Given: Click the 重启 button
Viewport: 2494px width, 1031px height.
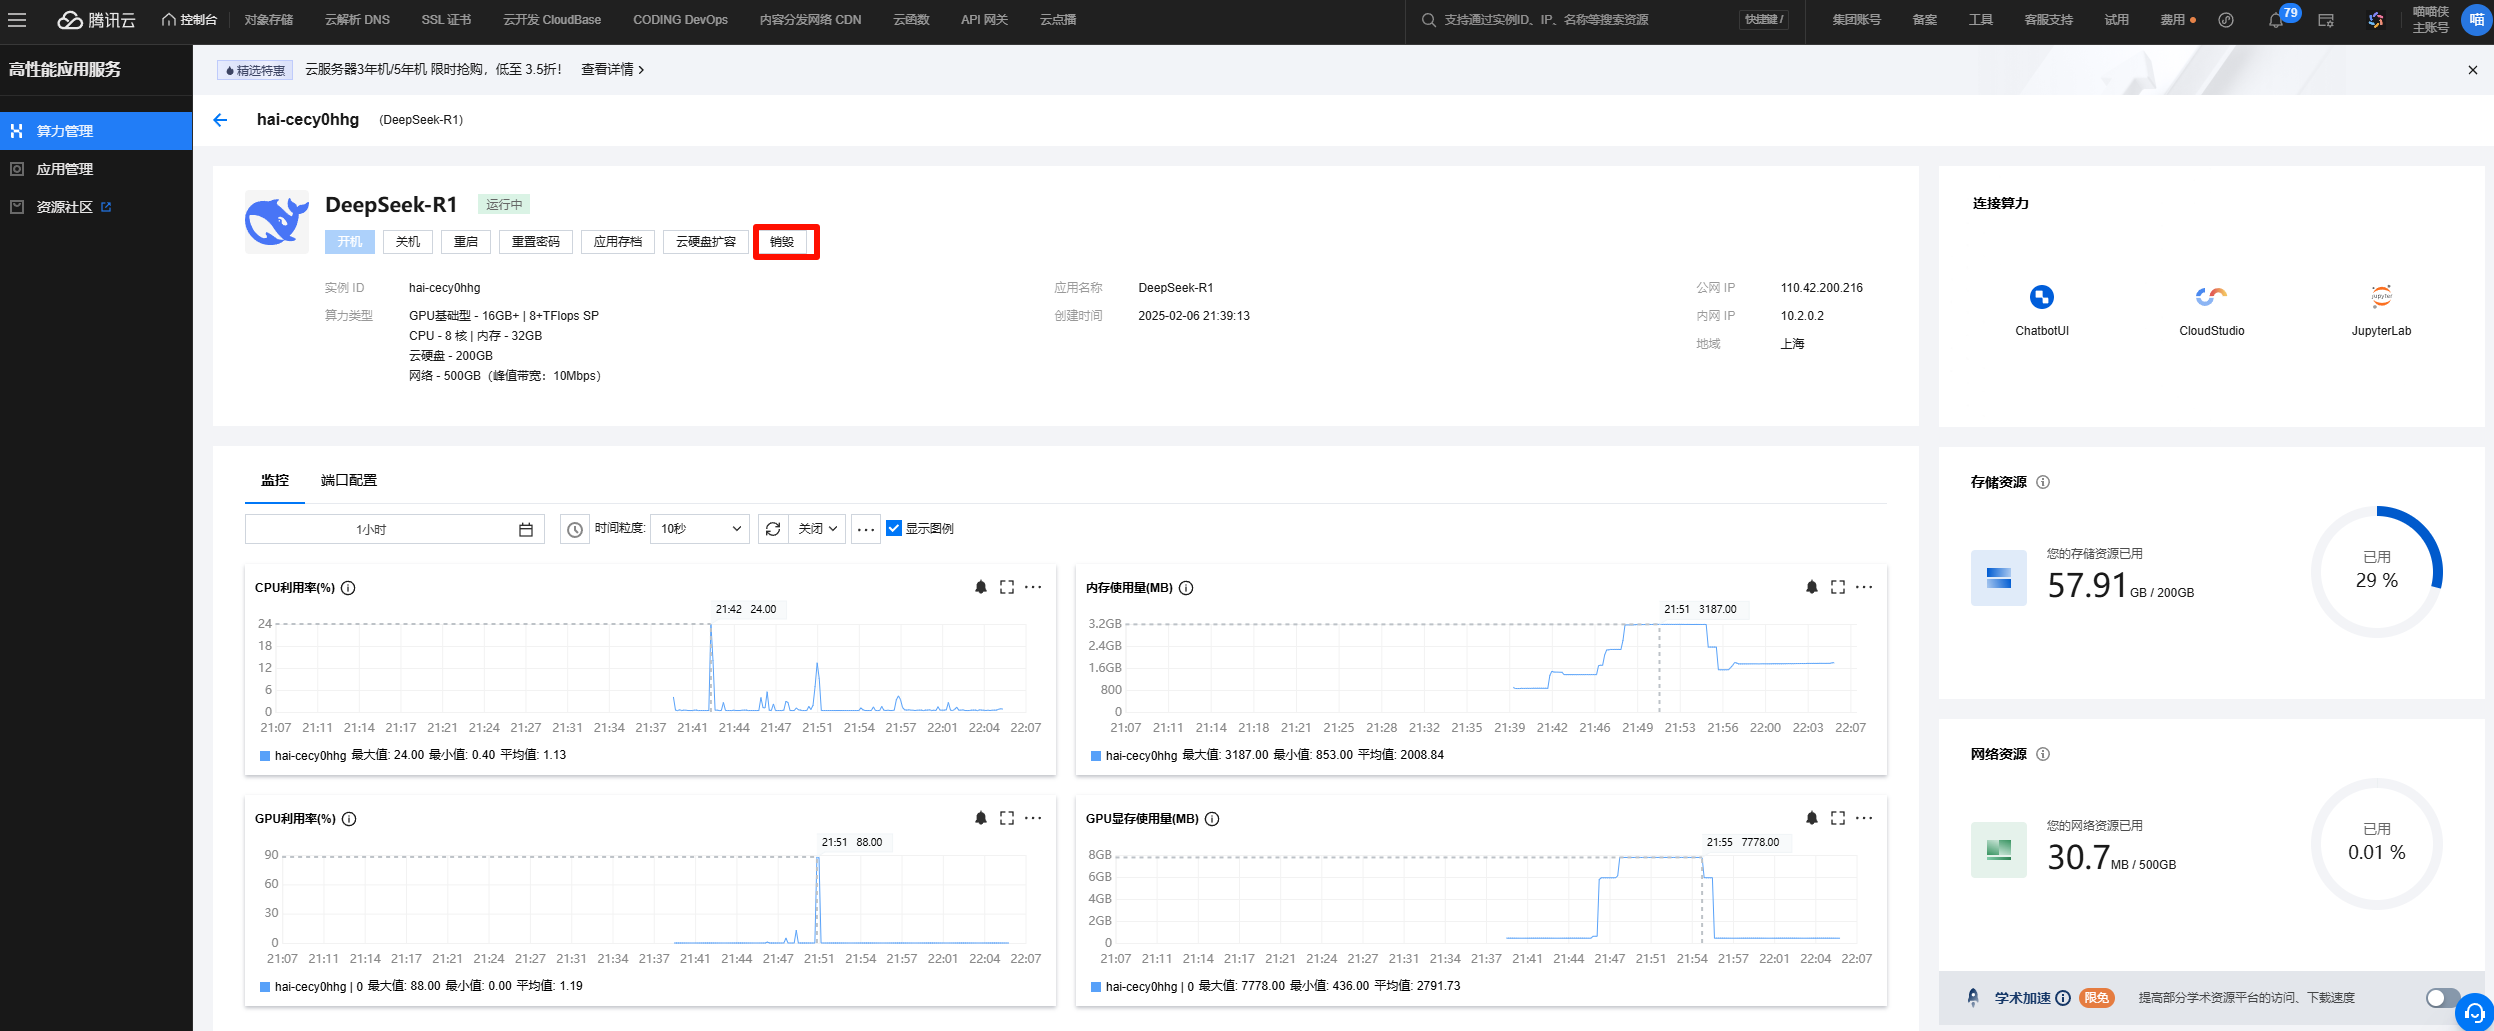Looking at the screenshot, I should pos(466,242).
